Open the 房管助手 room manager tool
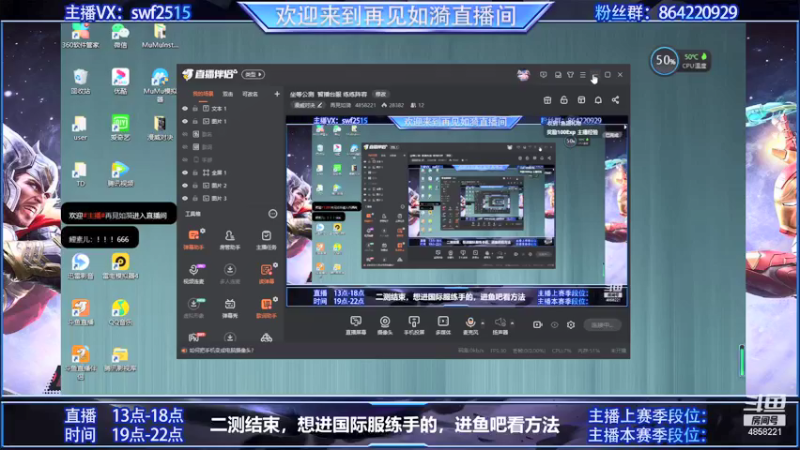 click(230, 240)
